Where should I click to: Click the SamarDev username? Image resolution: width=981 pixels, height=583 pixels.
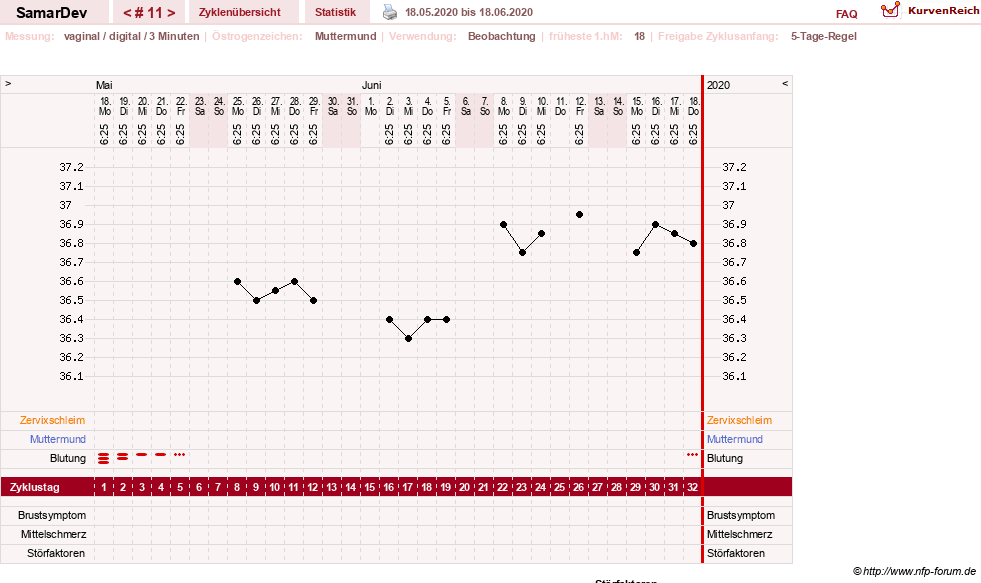click(51, 13)
